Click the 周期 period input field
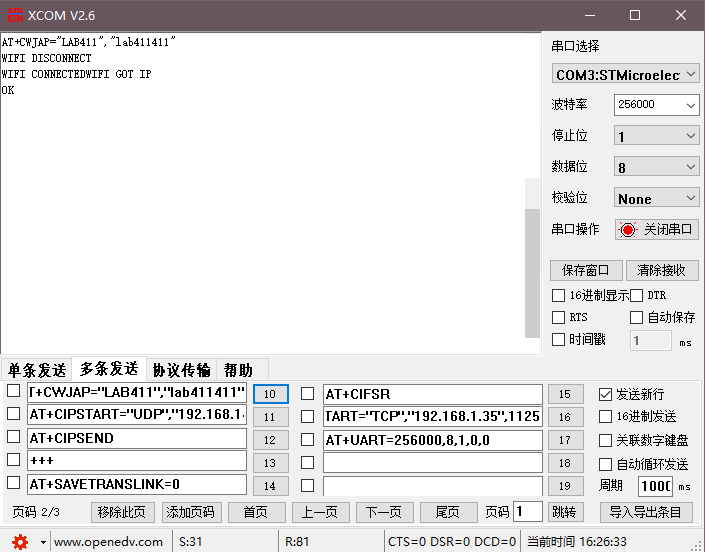Viewport: 705px width, 552px height. coord(655,486)
